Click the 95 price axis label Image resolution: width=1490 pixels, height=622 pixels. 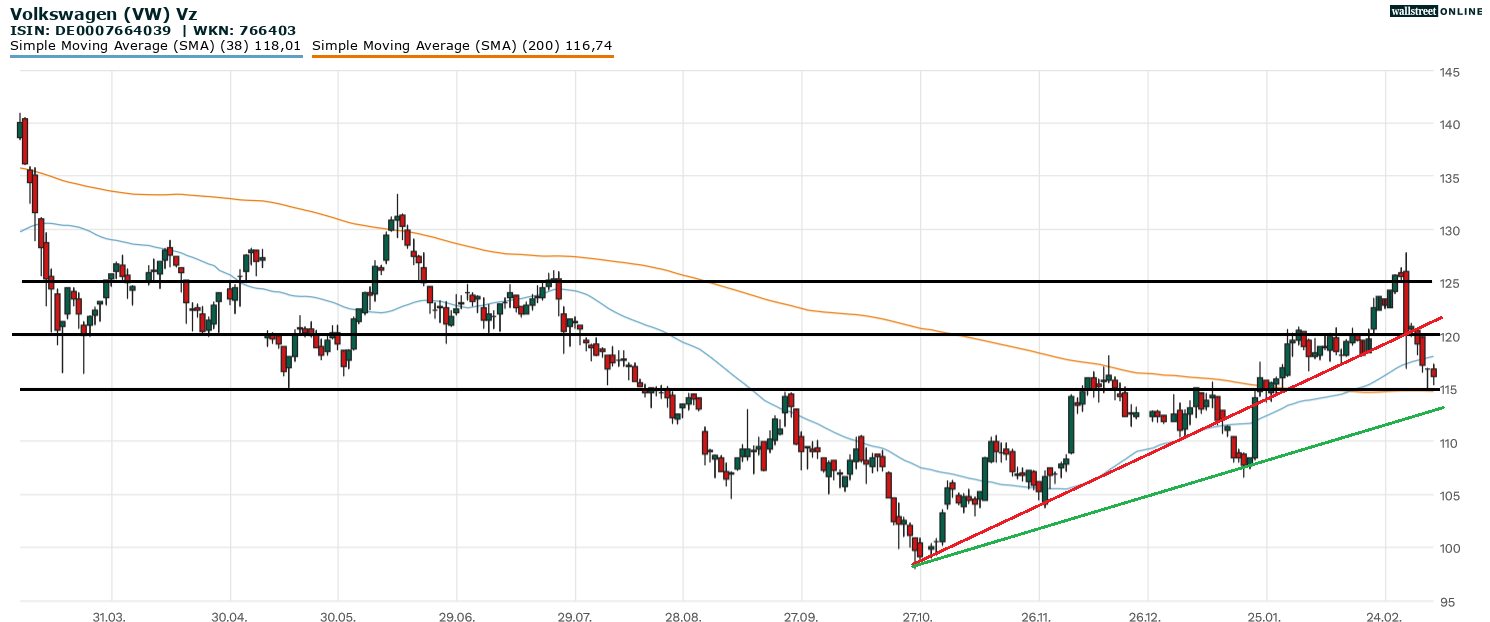(1446, 602)
